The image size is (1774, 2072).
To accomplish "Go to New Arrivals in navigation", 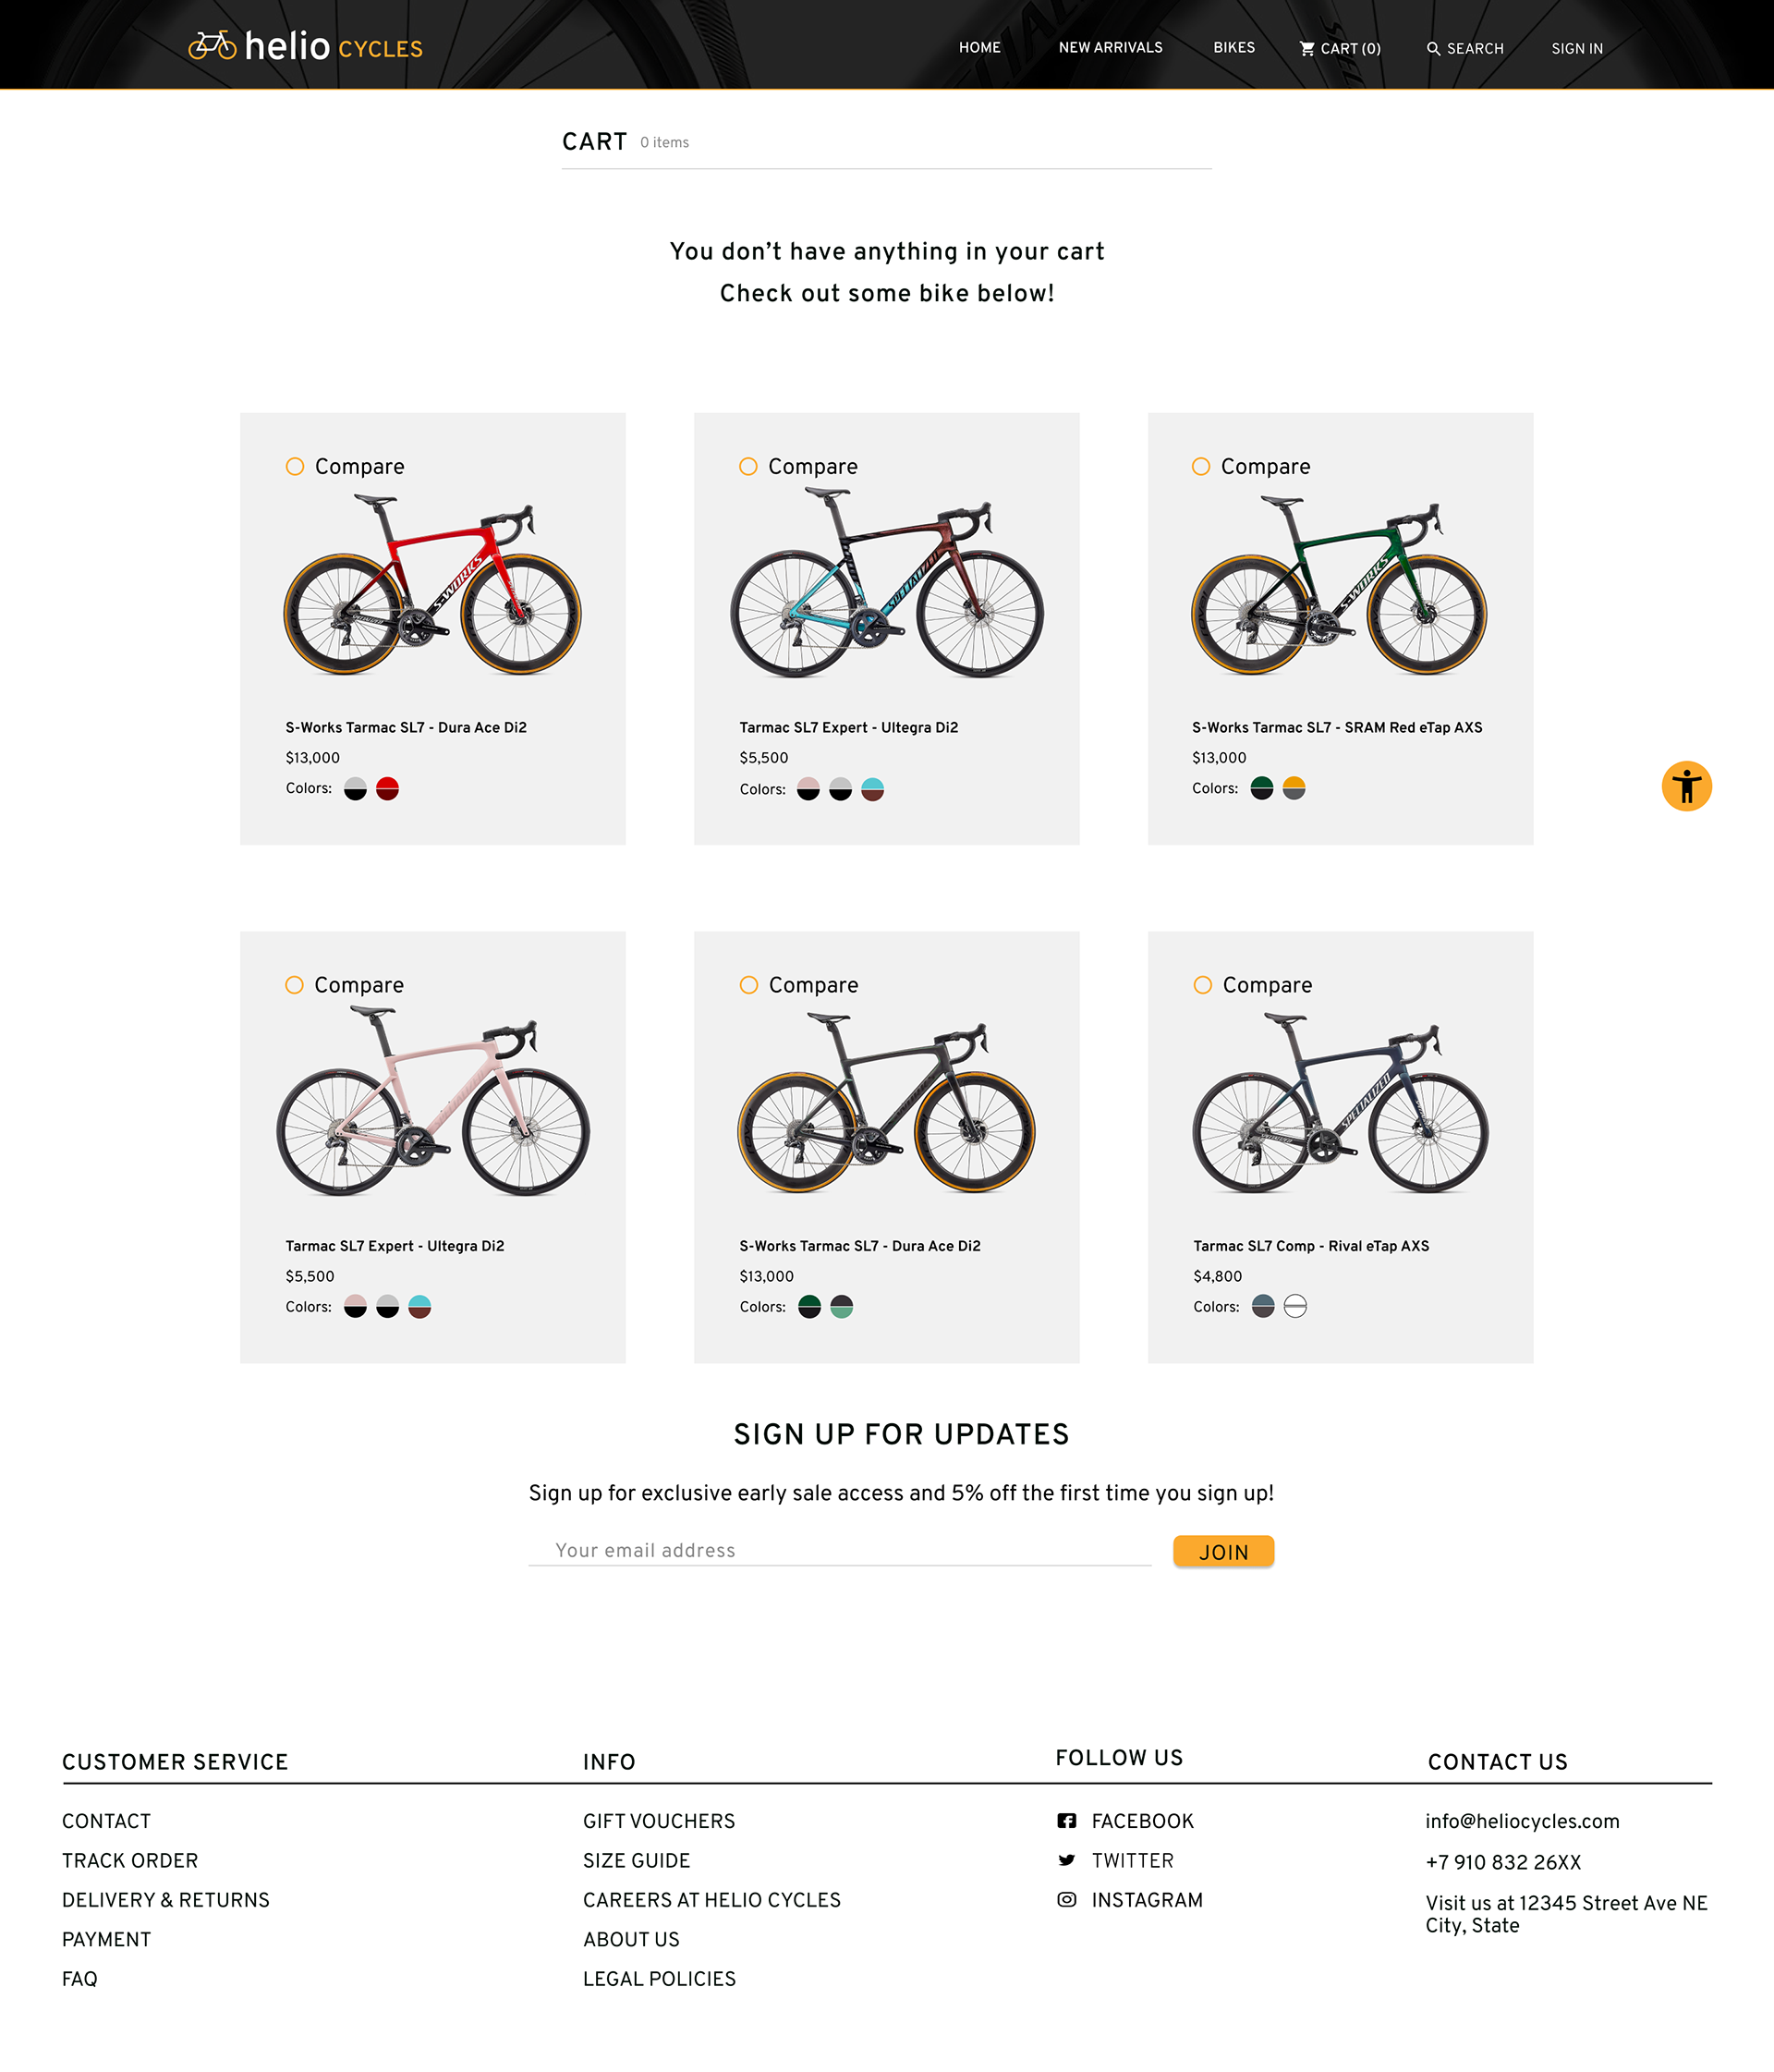I will [1110, 48].
